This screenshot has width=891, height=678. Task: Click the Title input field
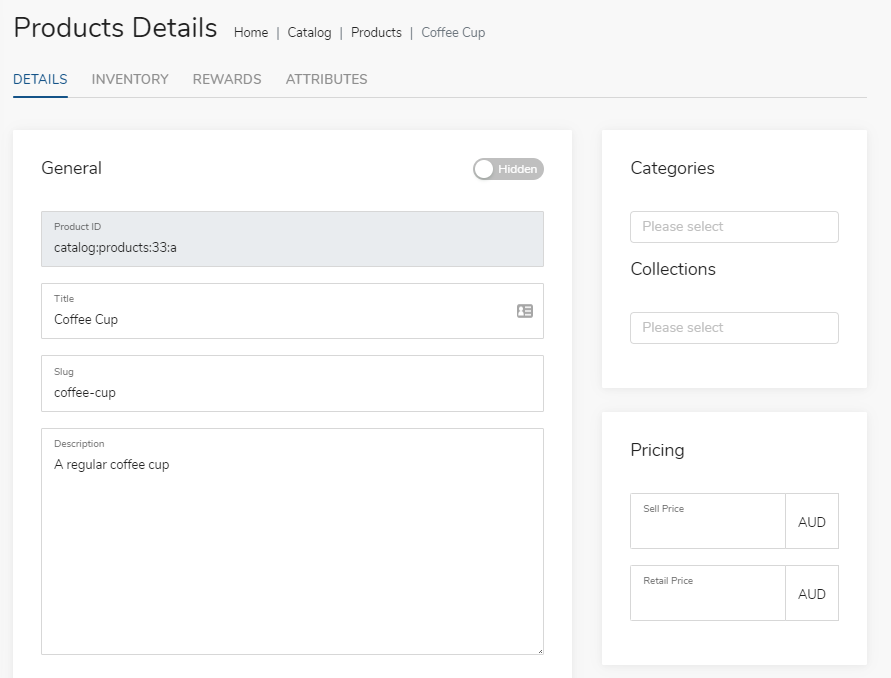[292, 311]
